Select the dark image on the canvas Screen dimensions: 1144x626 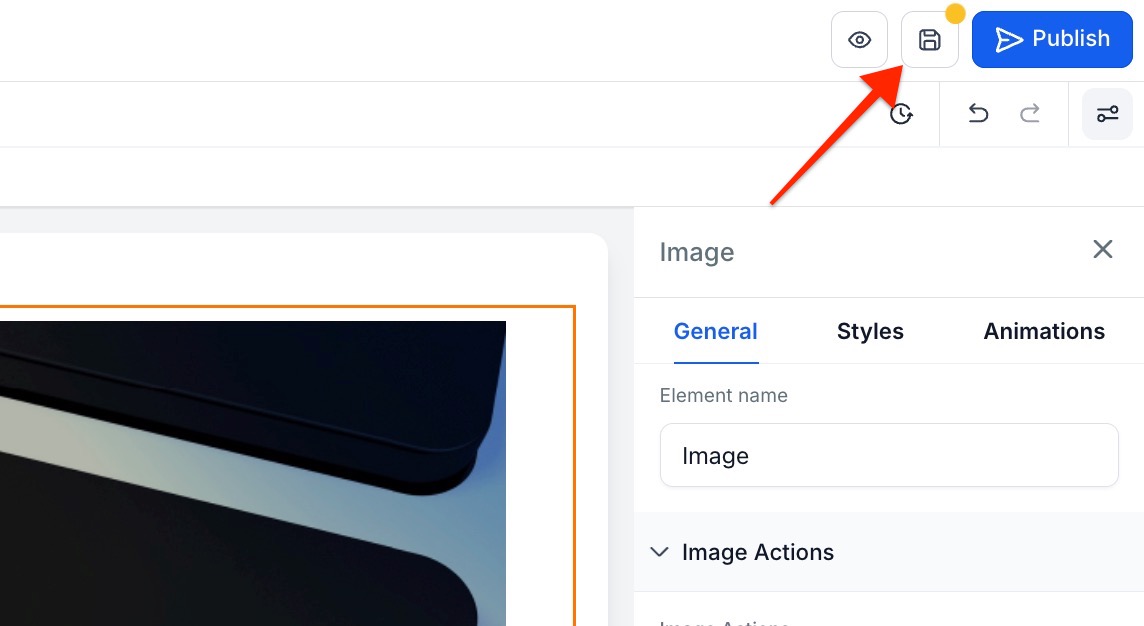coord(250,470)
